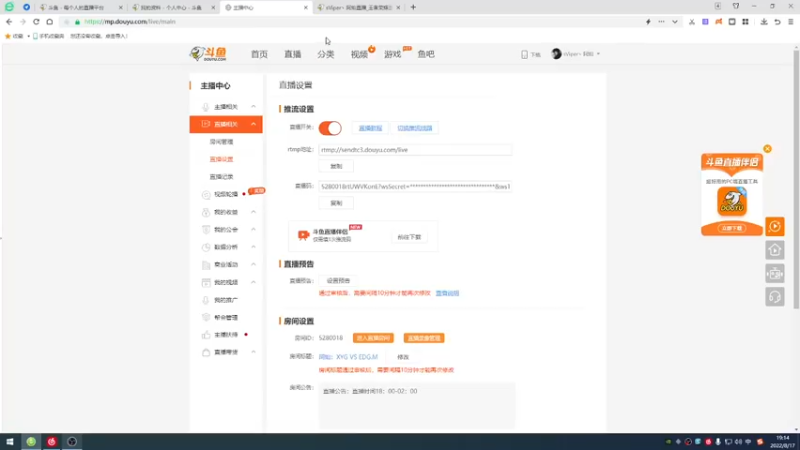800x450 pixels.
Task: Click the purple extension icon in toolbar
Action: (x=705, y=21)
